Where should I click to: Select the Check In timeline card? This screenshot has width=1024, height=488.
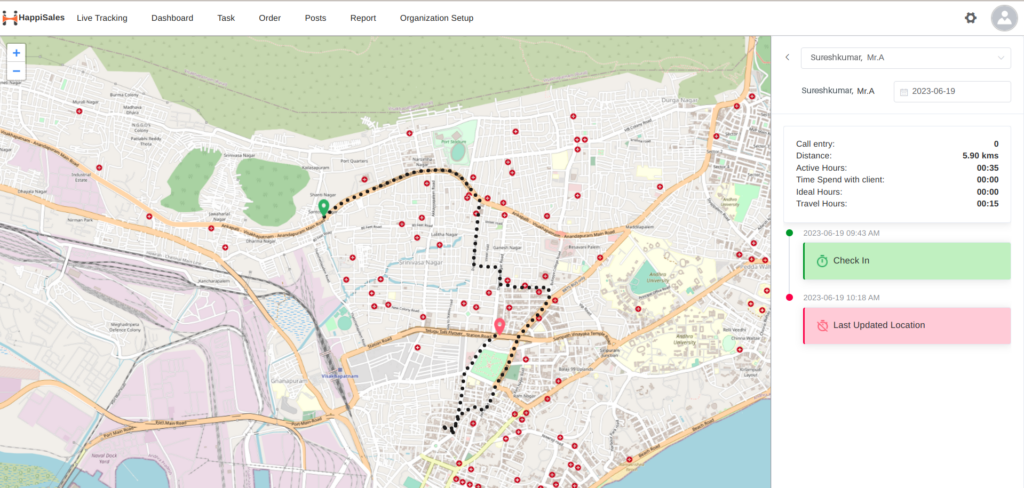[x=906, y=261]
